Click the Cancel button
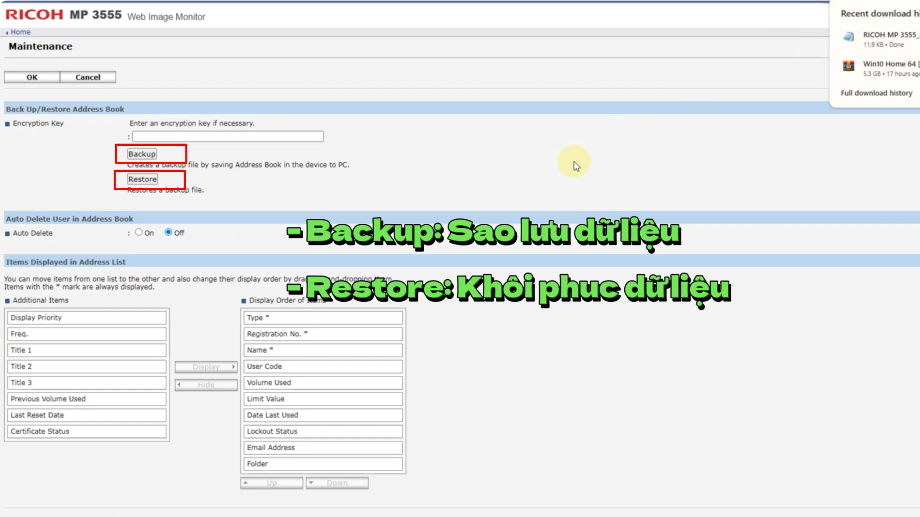 (x=88, y=77)
